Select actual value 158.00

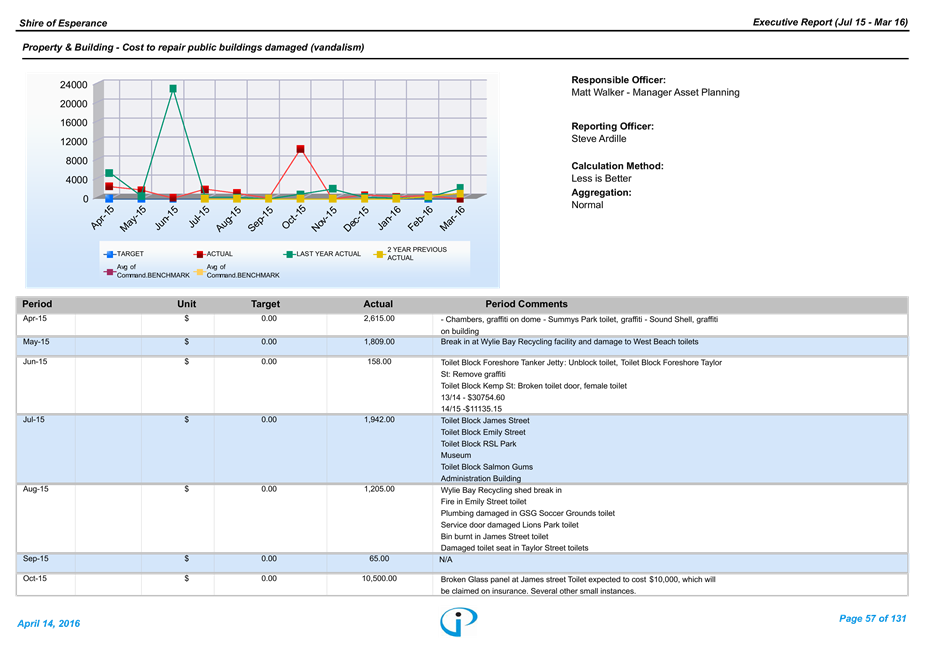coord(379,361)
